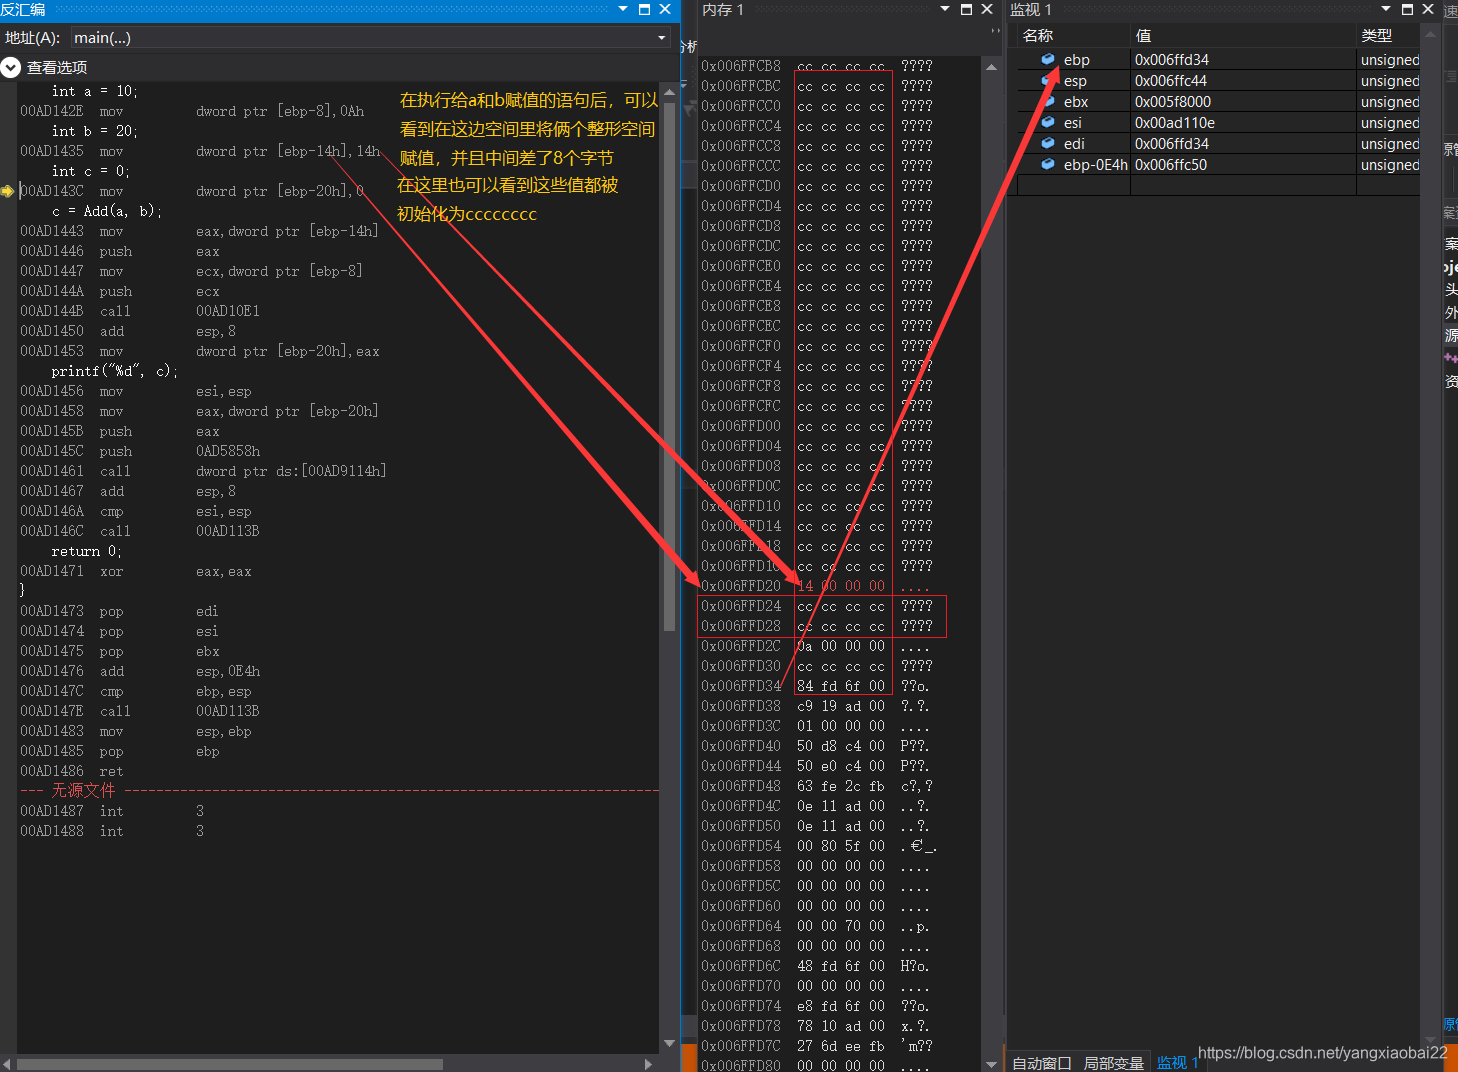Click the disassembly horizontal scrollbar thumb

tap(230, 1064)
